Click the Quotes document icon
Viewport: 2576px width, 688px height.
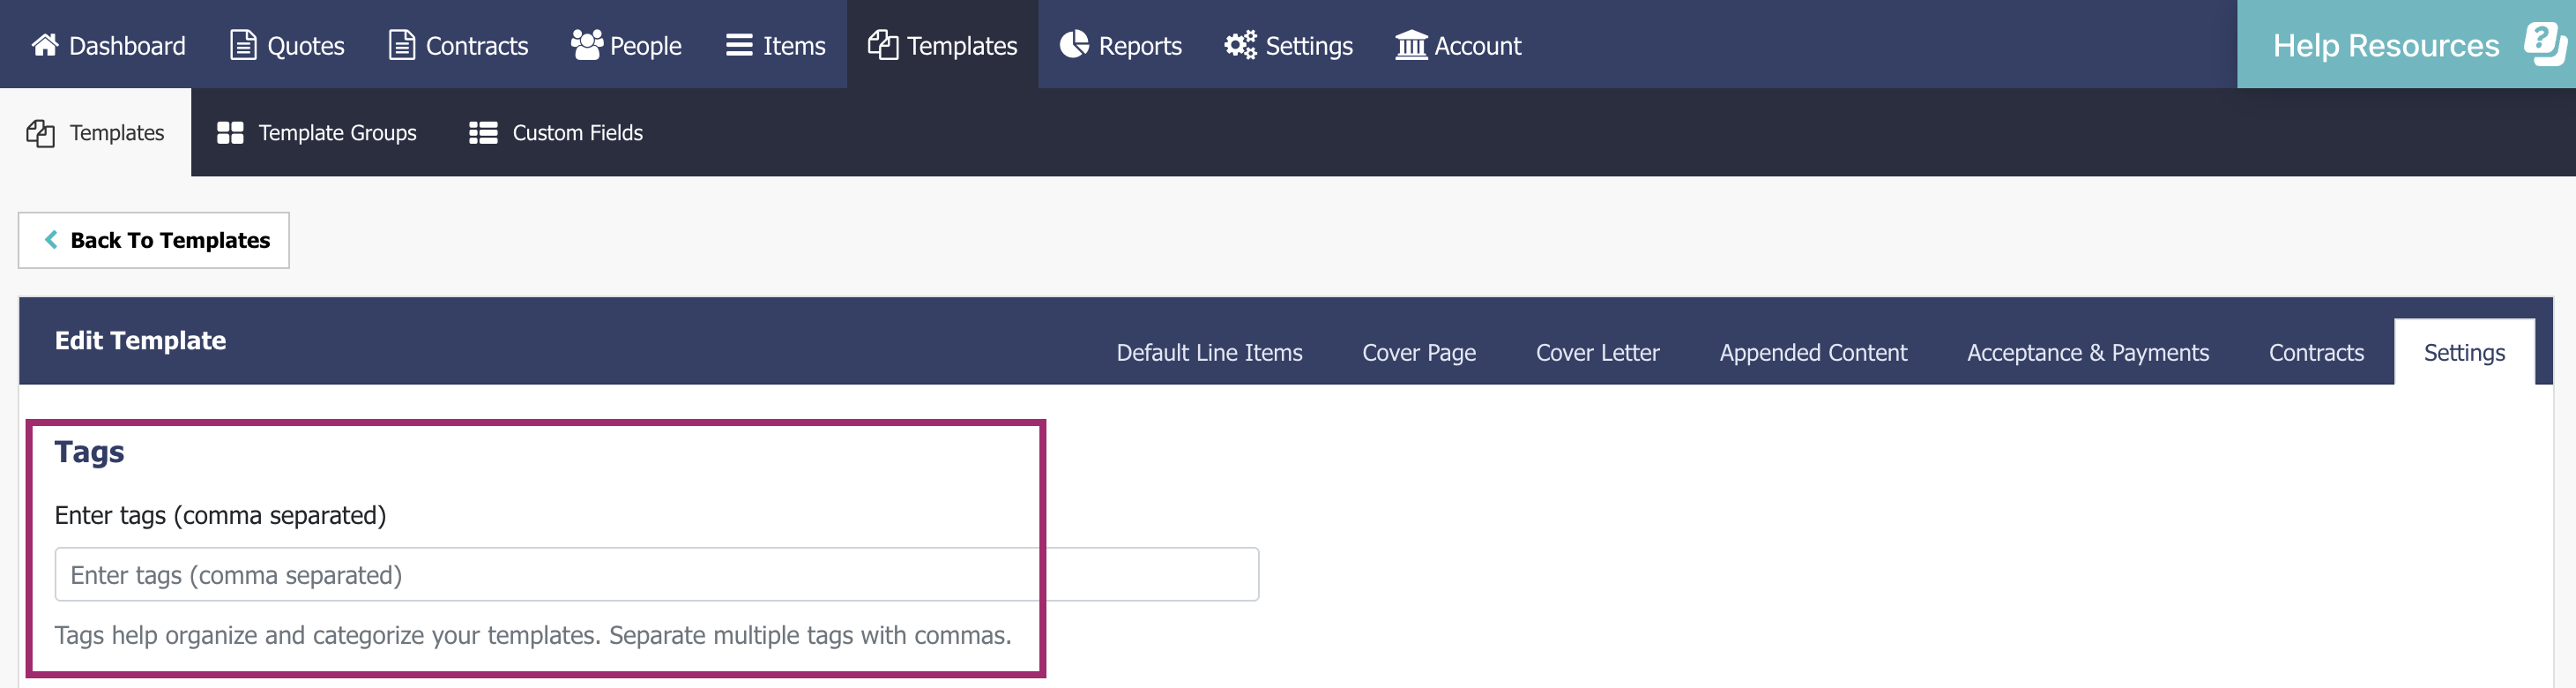243,45
